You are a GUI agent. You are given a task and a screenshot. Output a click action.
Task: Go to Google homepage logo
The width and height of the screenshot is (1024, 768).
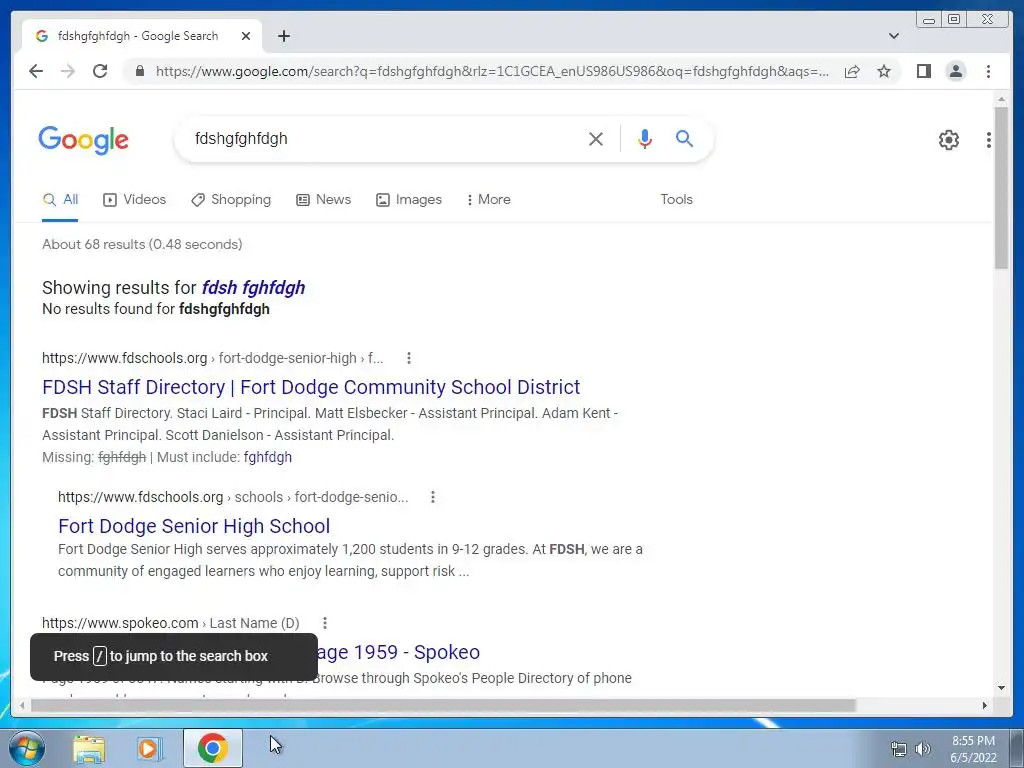click(84, 140)
